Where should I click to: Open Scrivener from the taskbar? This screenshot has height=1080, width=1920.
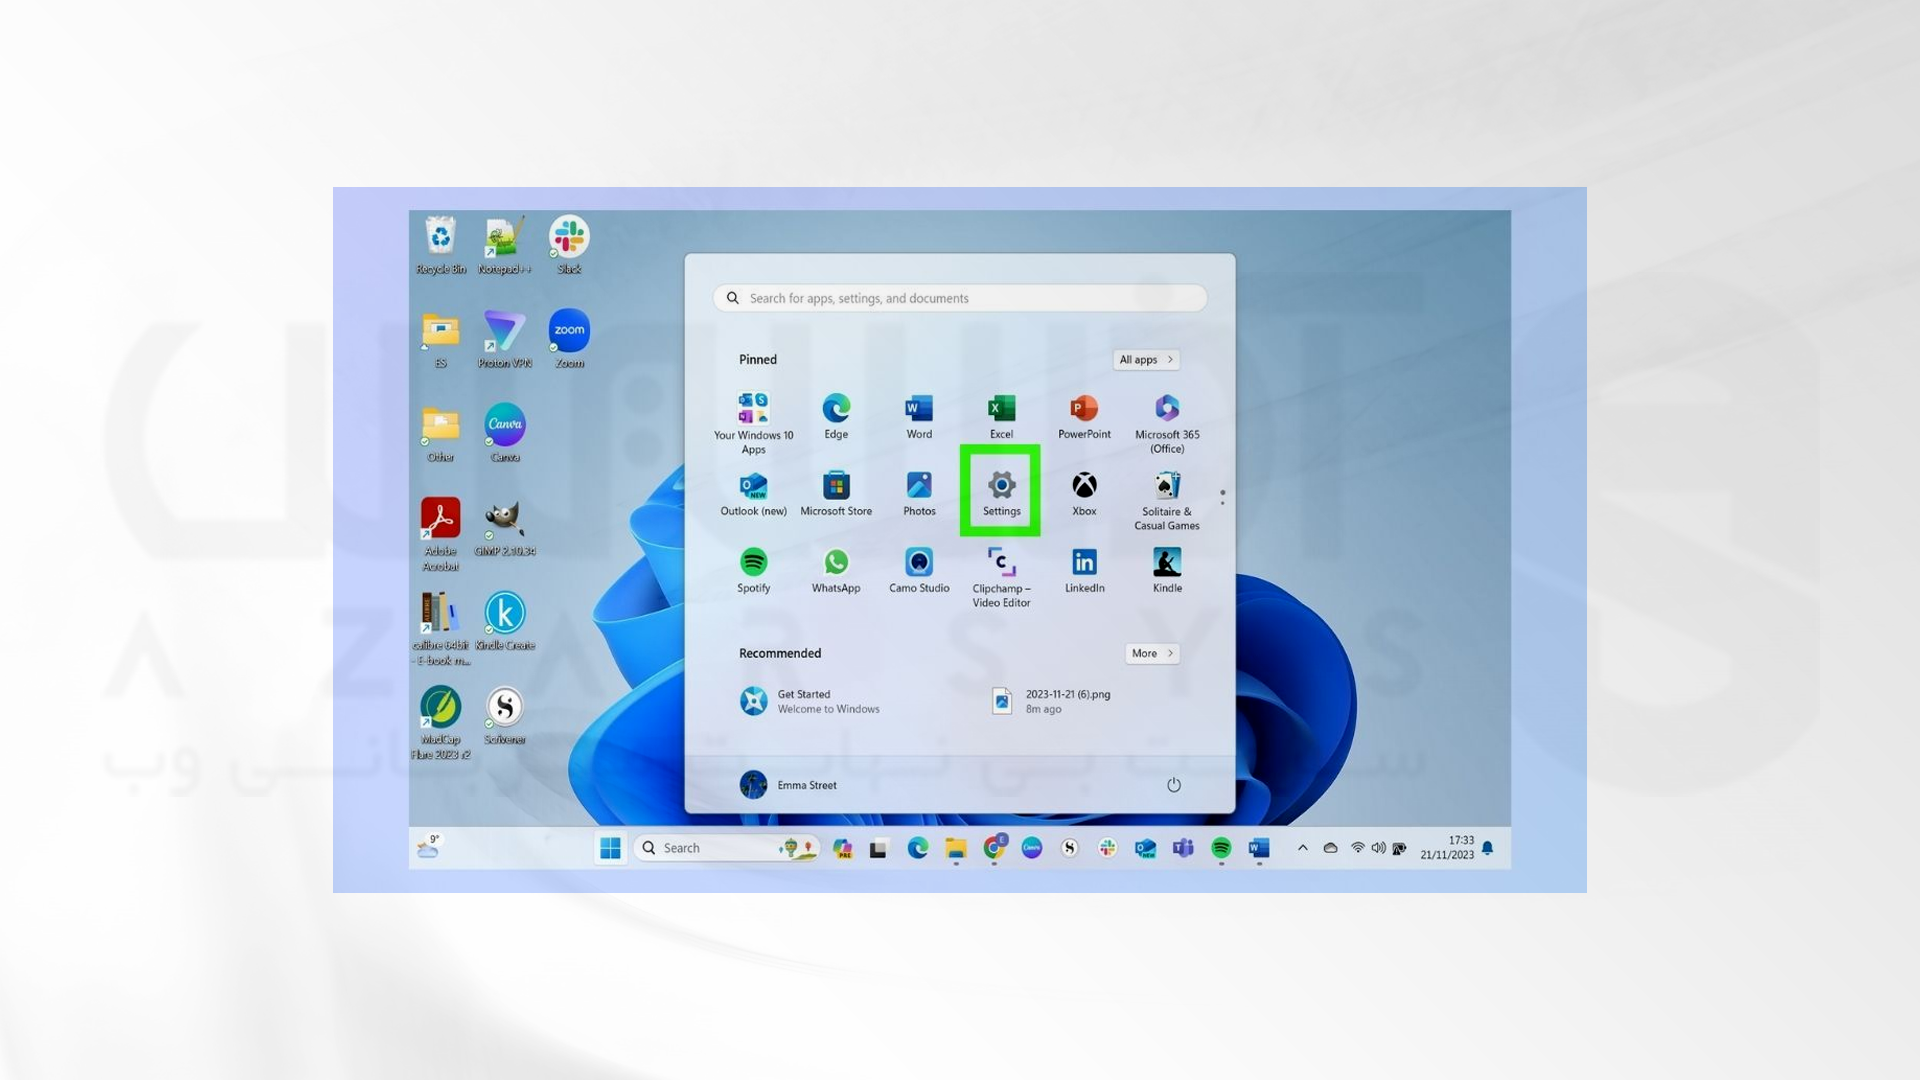pyautogui.click(x=1070, y=848)
